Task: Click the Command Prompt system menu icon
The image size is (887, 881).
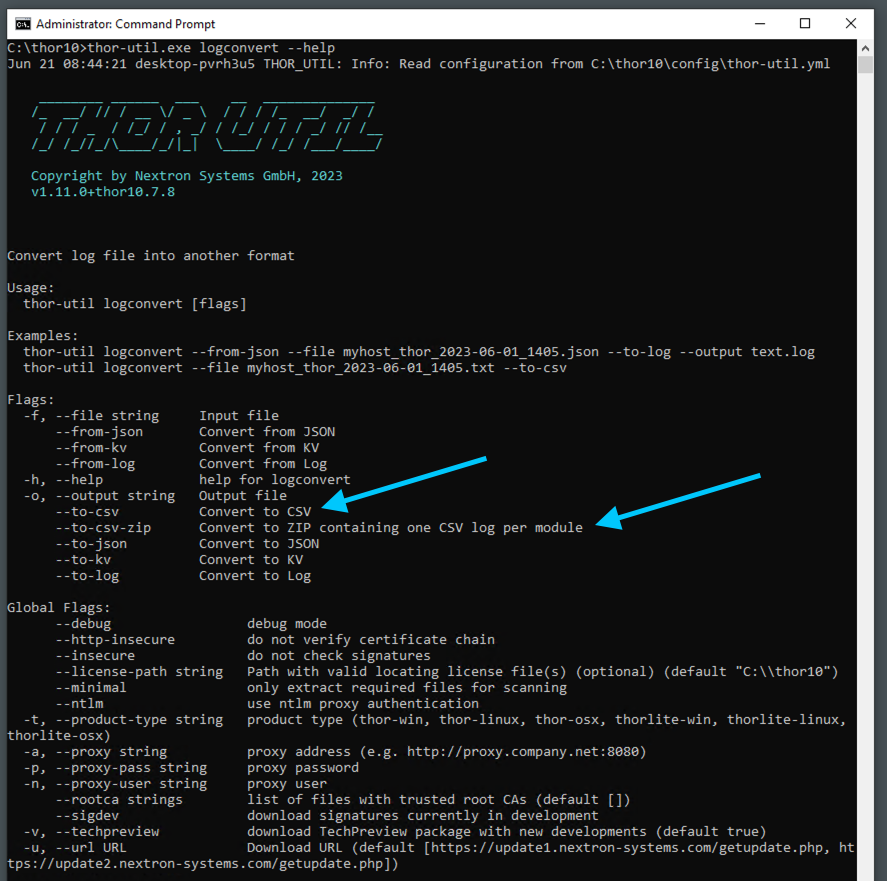Action: pyautogui.click(x=22, y=24)
